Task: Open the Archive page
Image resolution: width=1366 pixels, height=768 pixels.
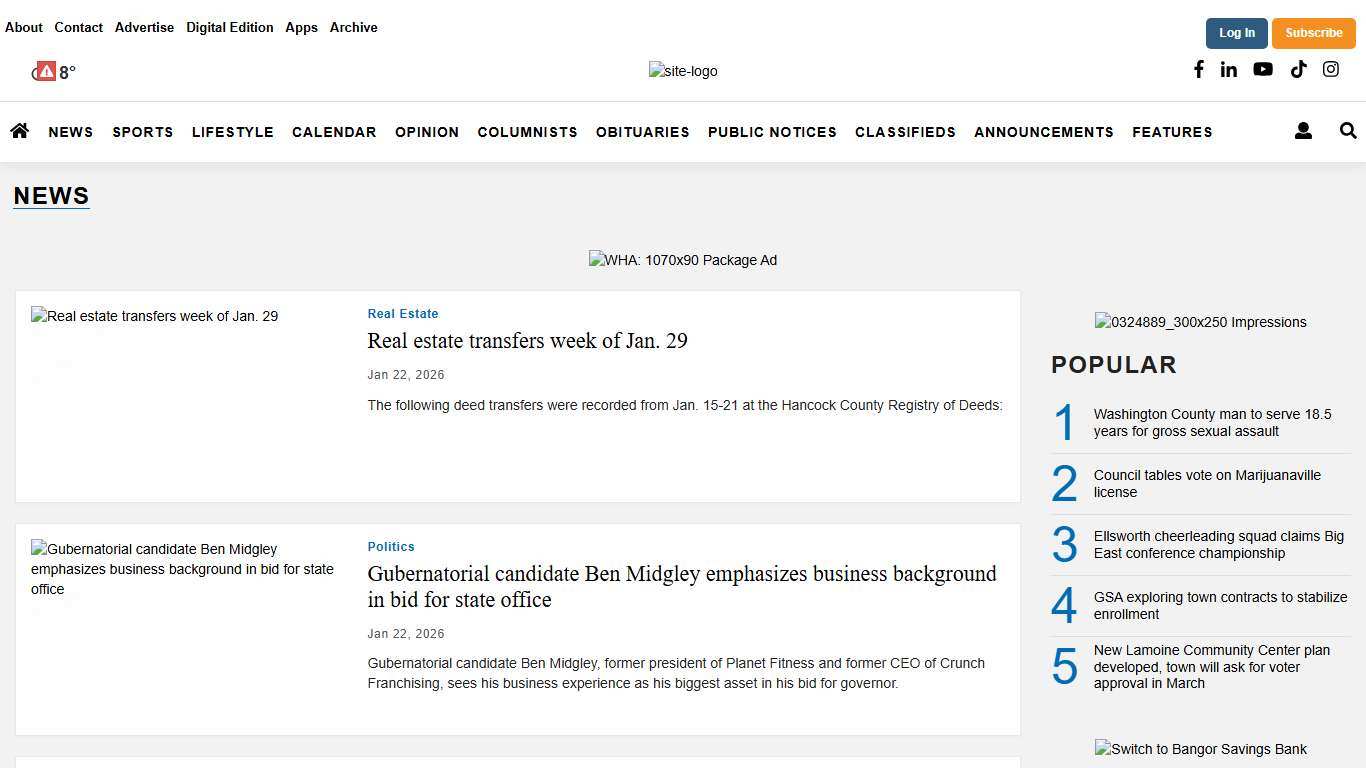Action: tap(353, 27)
